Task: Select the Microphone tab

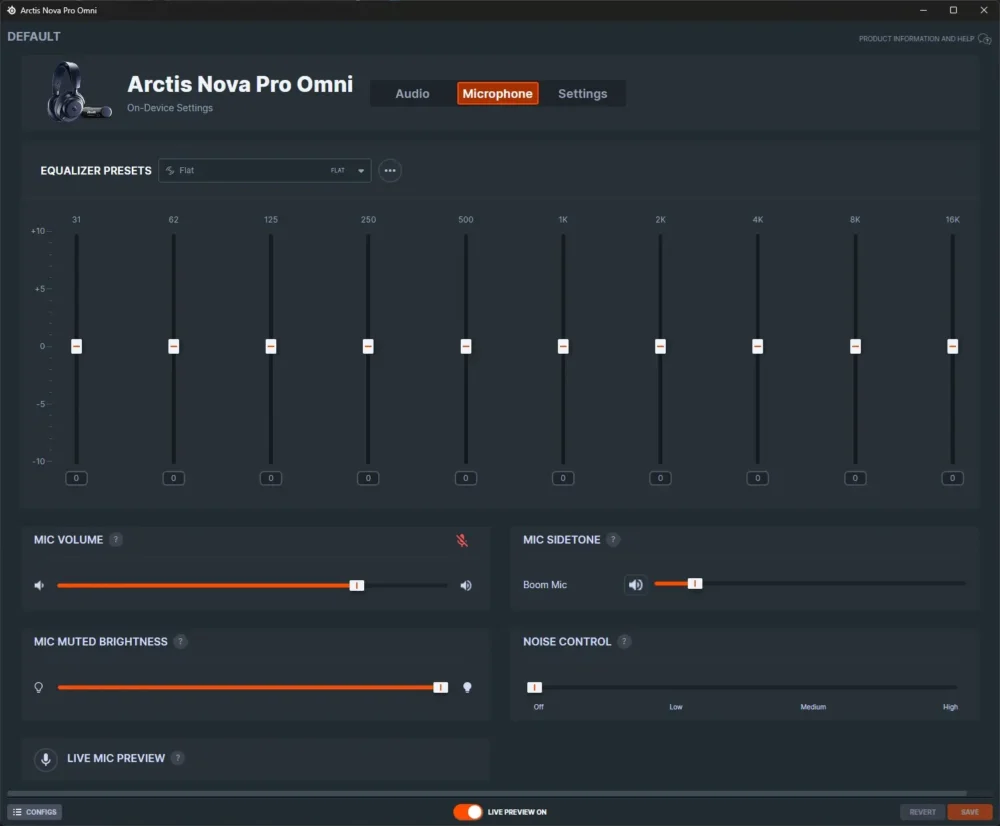Action: (497, 94)
